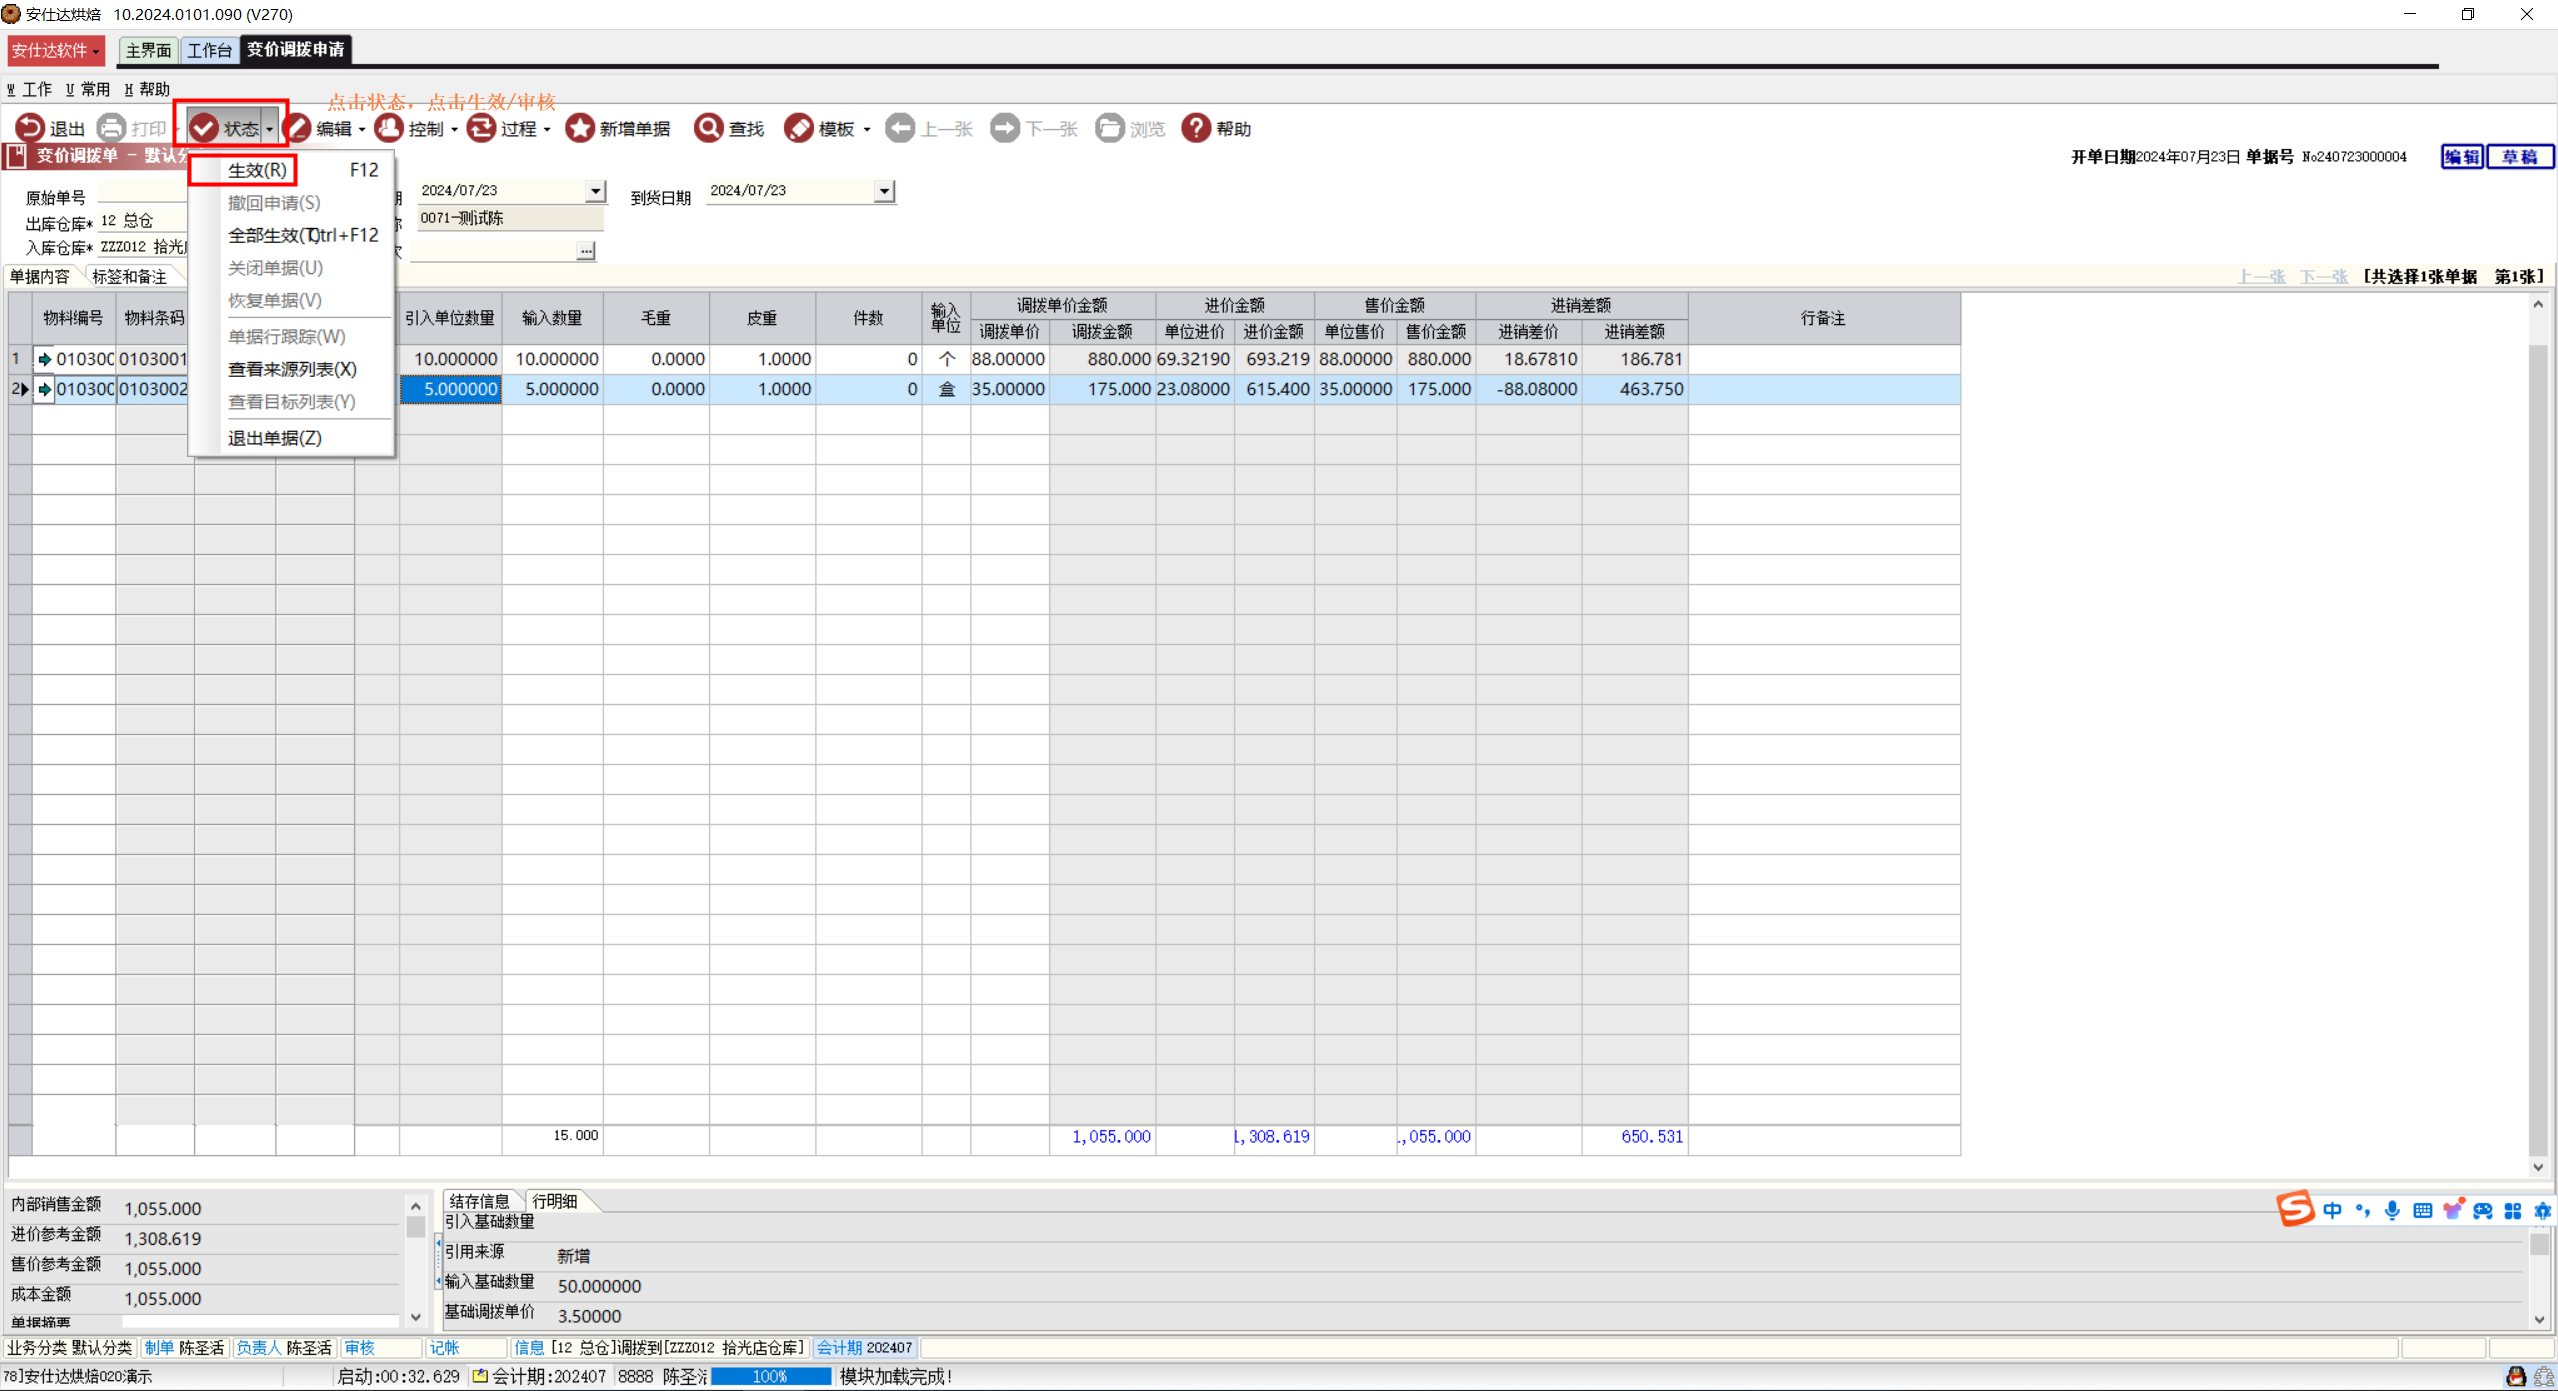Click the 查找 search icon
Viewport: 2558px width, 1391px height.
(x=708, y=128)
